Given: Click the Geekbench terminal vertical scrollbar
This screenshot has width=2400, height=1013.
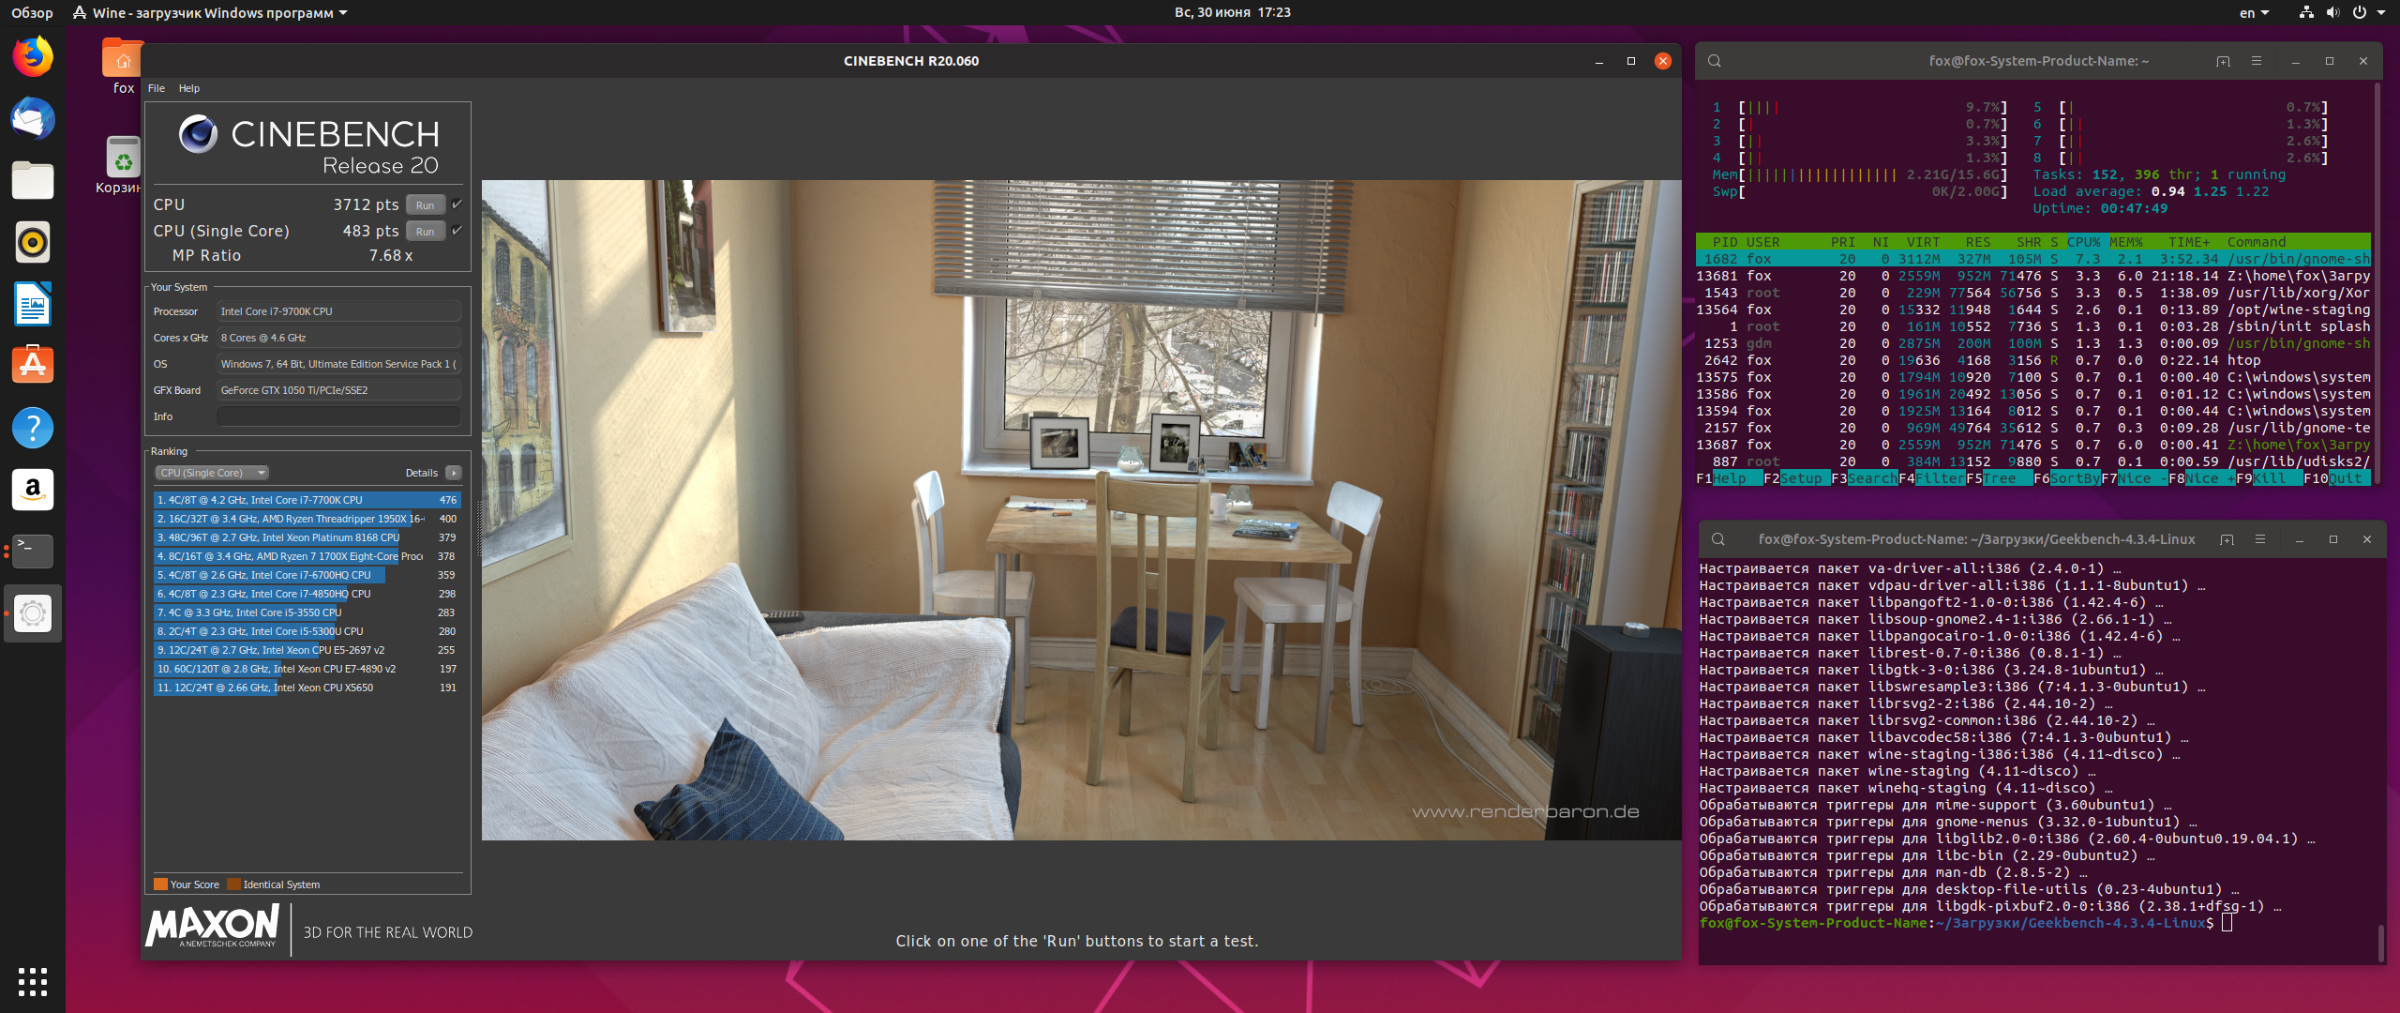Looking at the screenshot, I should pos(2380,942).
